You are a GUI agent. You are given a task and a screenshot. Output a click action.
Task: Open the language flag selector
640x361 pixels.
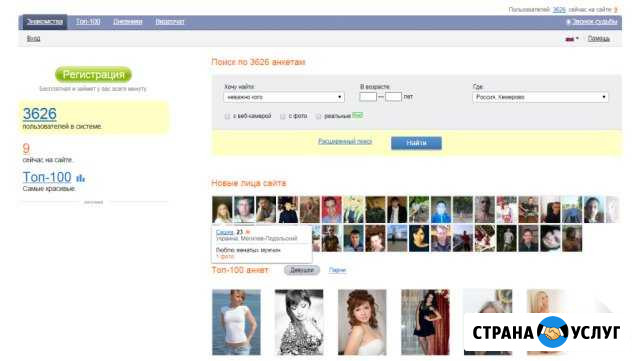click(x=572, y=39)
